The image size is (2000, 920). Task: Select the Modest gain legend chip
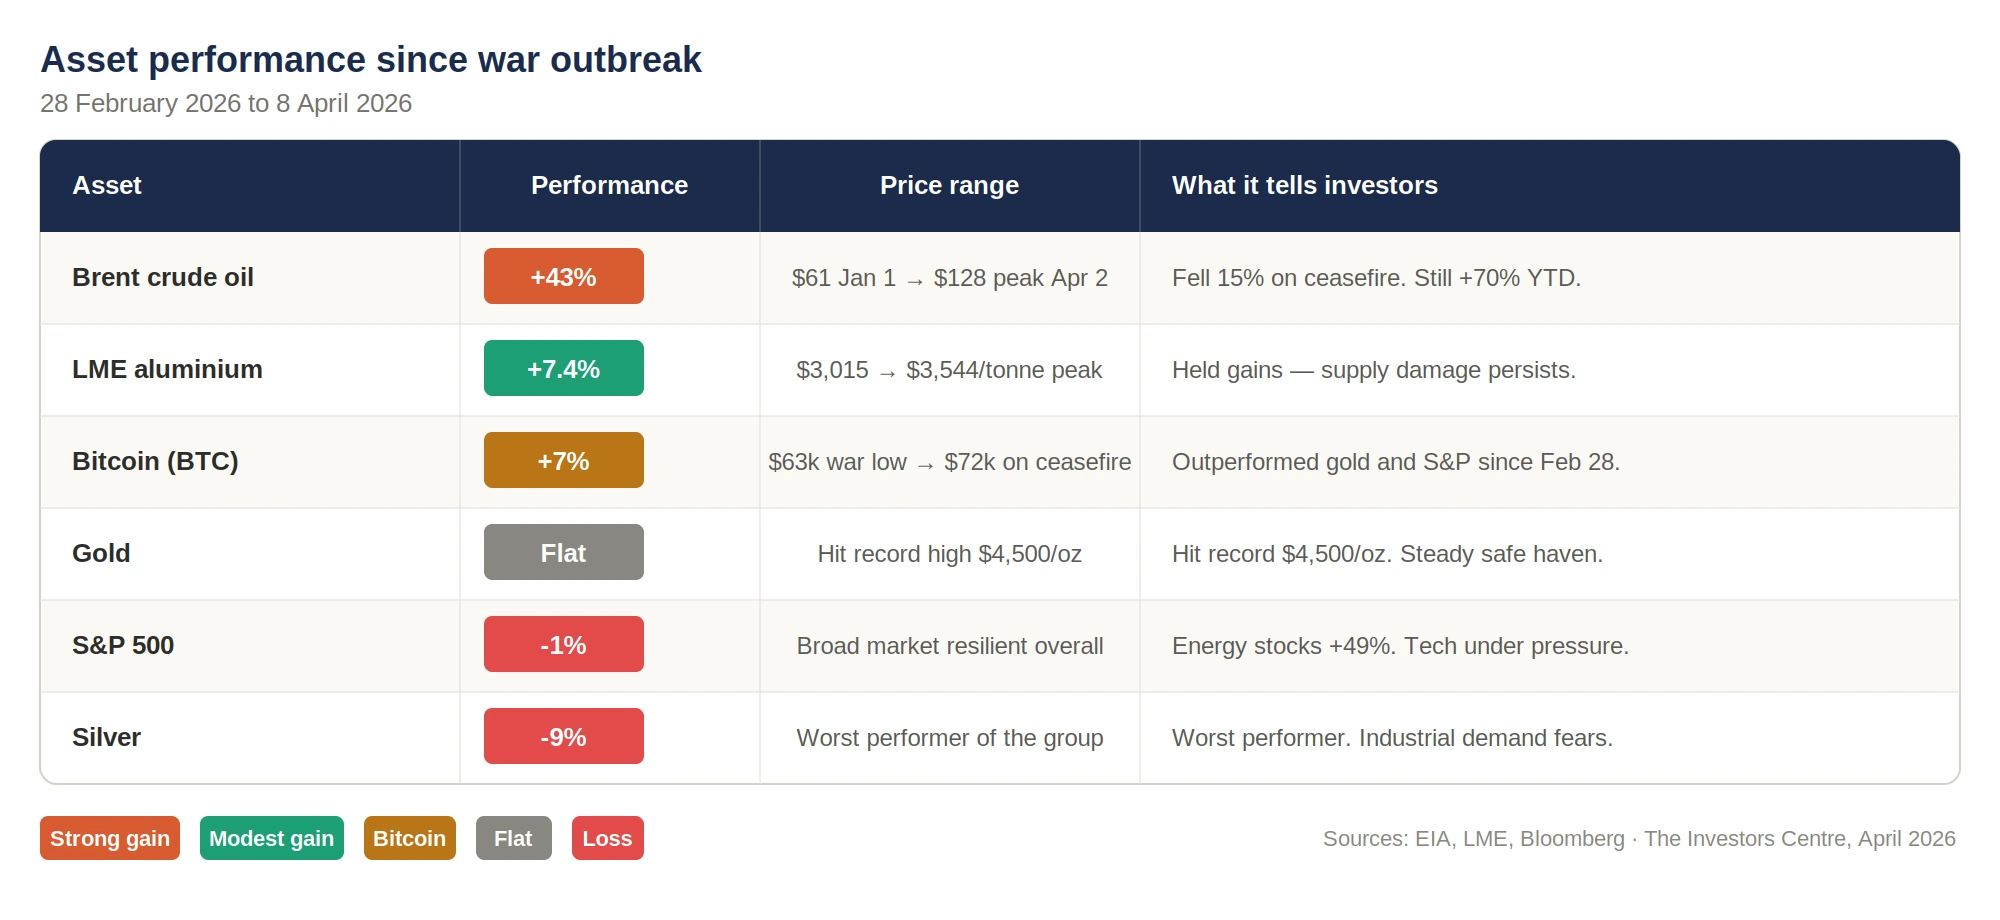pos(271,838)
